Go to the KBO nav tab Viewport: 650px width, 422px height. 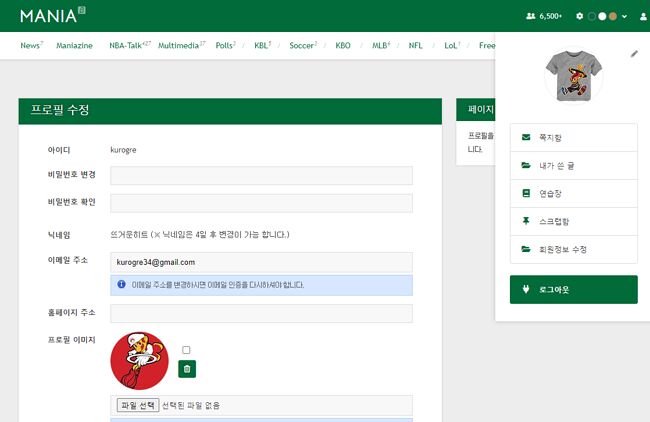point(343,45)
